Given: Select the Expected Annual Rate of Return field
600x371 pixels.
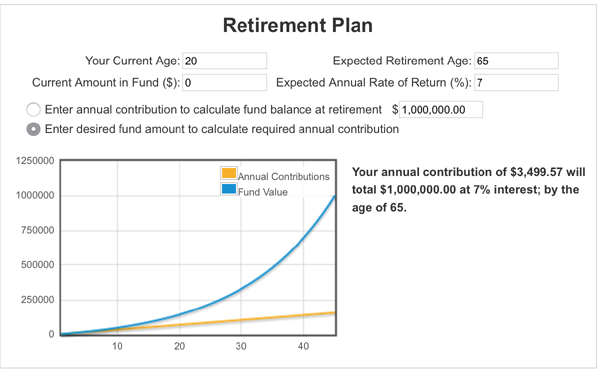Looking at the screenshot, I should point(516,83).
